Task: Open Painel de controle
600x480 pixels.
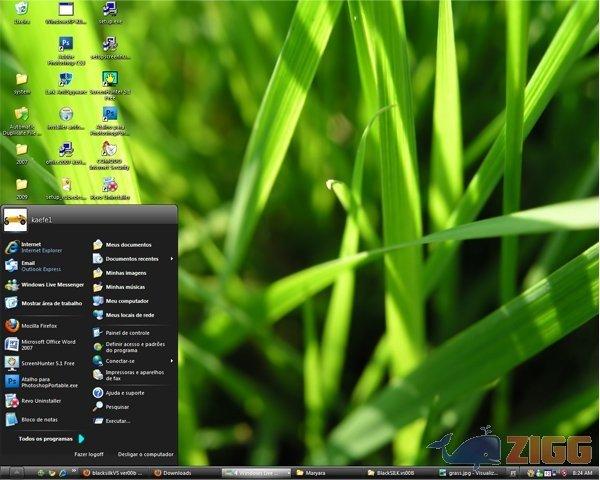Action: (125, 332)
